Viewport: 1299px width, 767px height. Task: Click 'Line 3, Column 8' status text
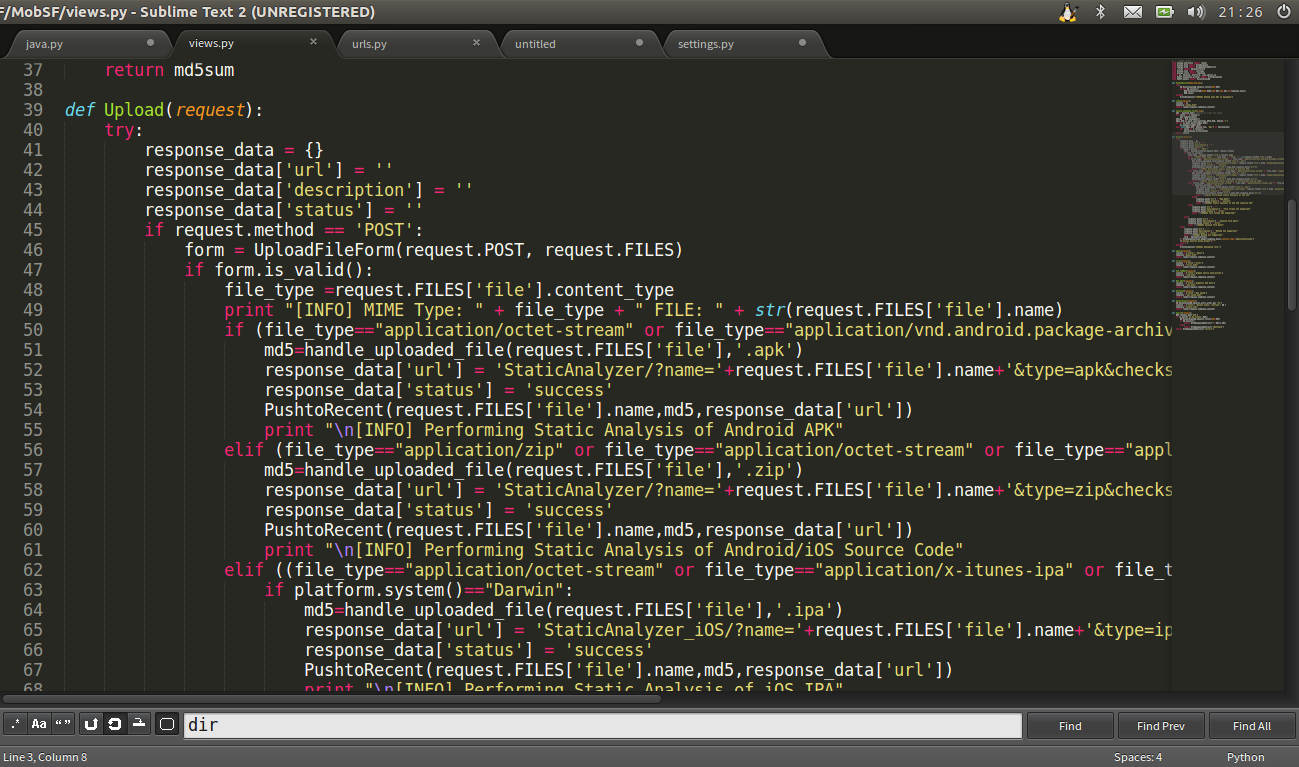(45, 757)
